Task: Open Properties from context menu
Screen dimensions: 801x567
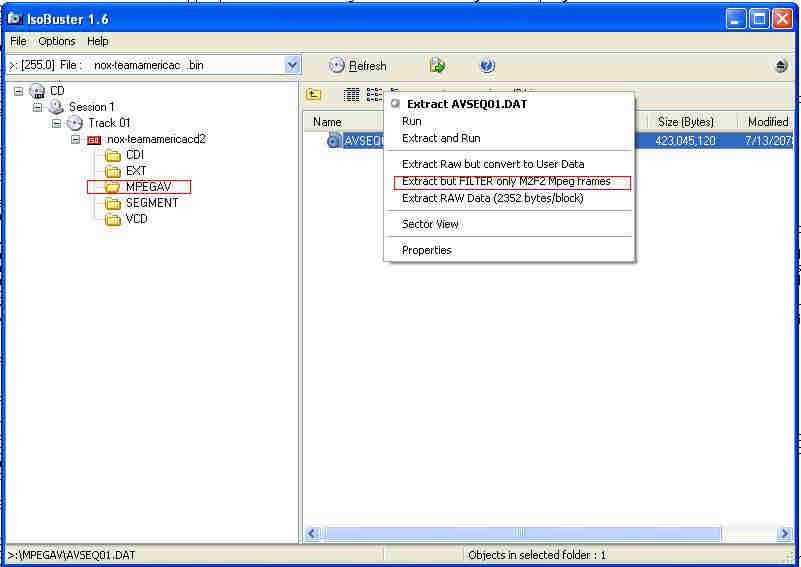Action: [509, 250]
